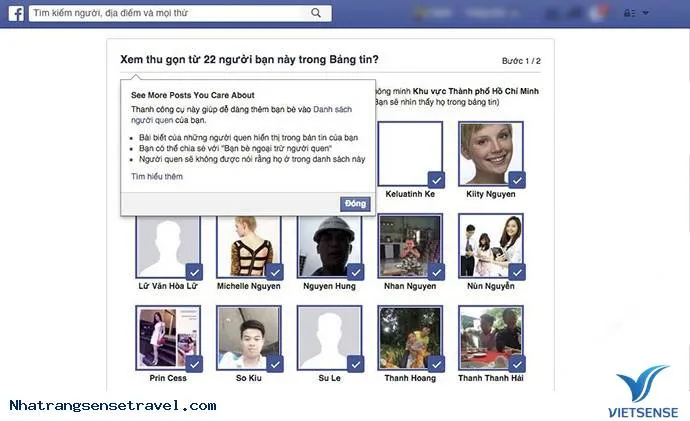690x421 pixels.
Task: Select Michelle Nguyen profile photo
Action: [249, 246]
